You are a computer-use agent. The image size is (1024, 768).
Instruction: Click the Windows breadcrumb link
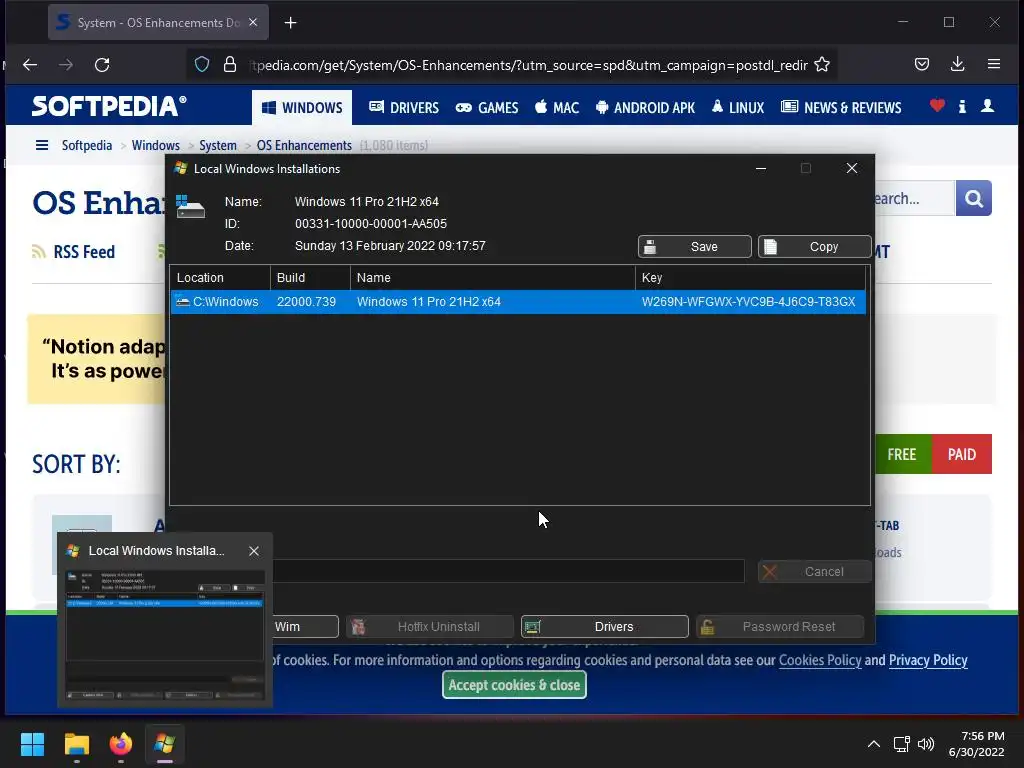point(155,145)
